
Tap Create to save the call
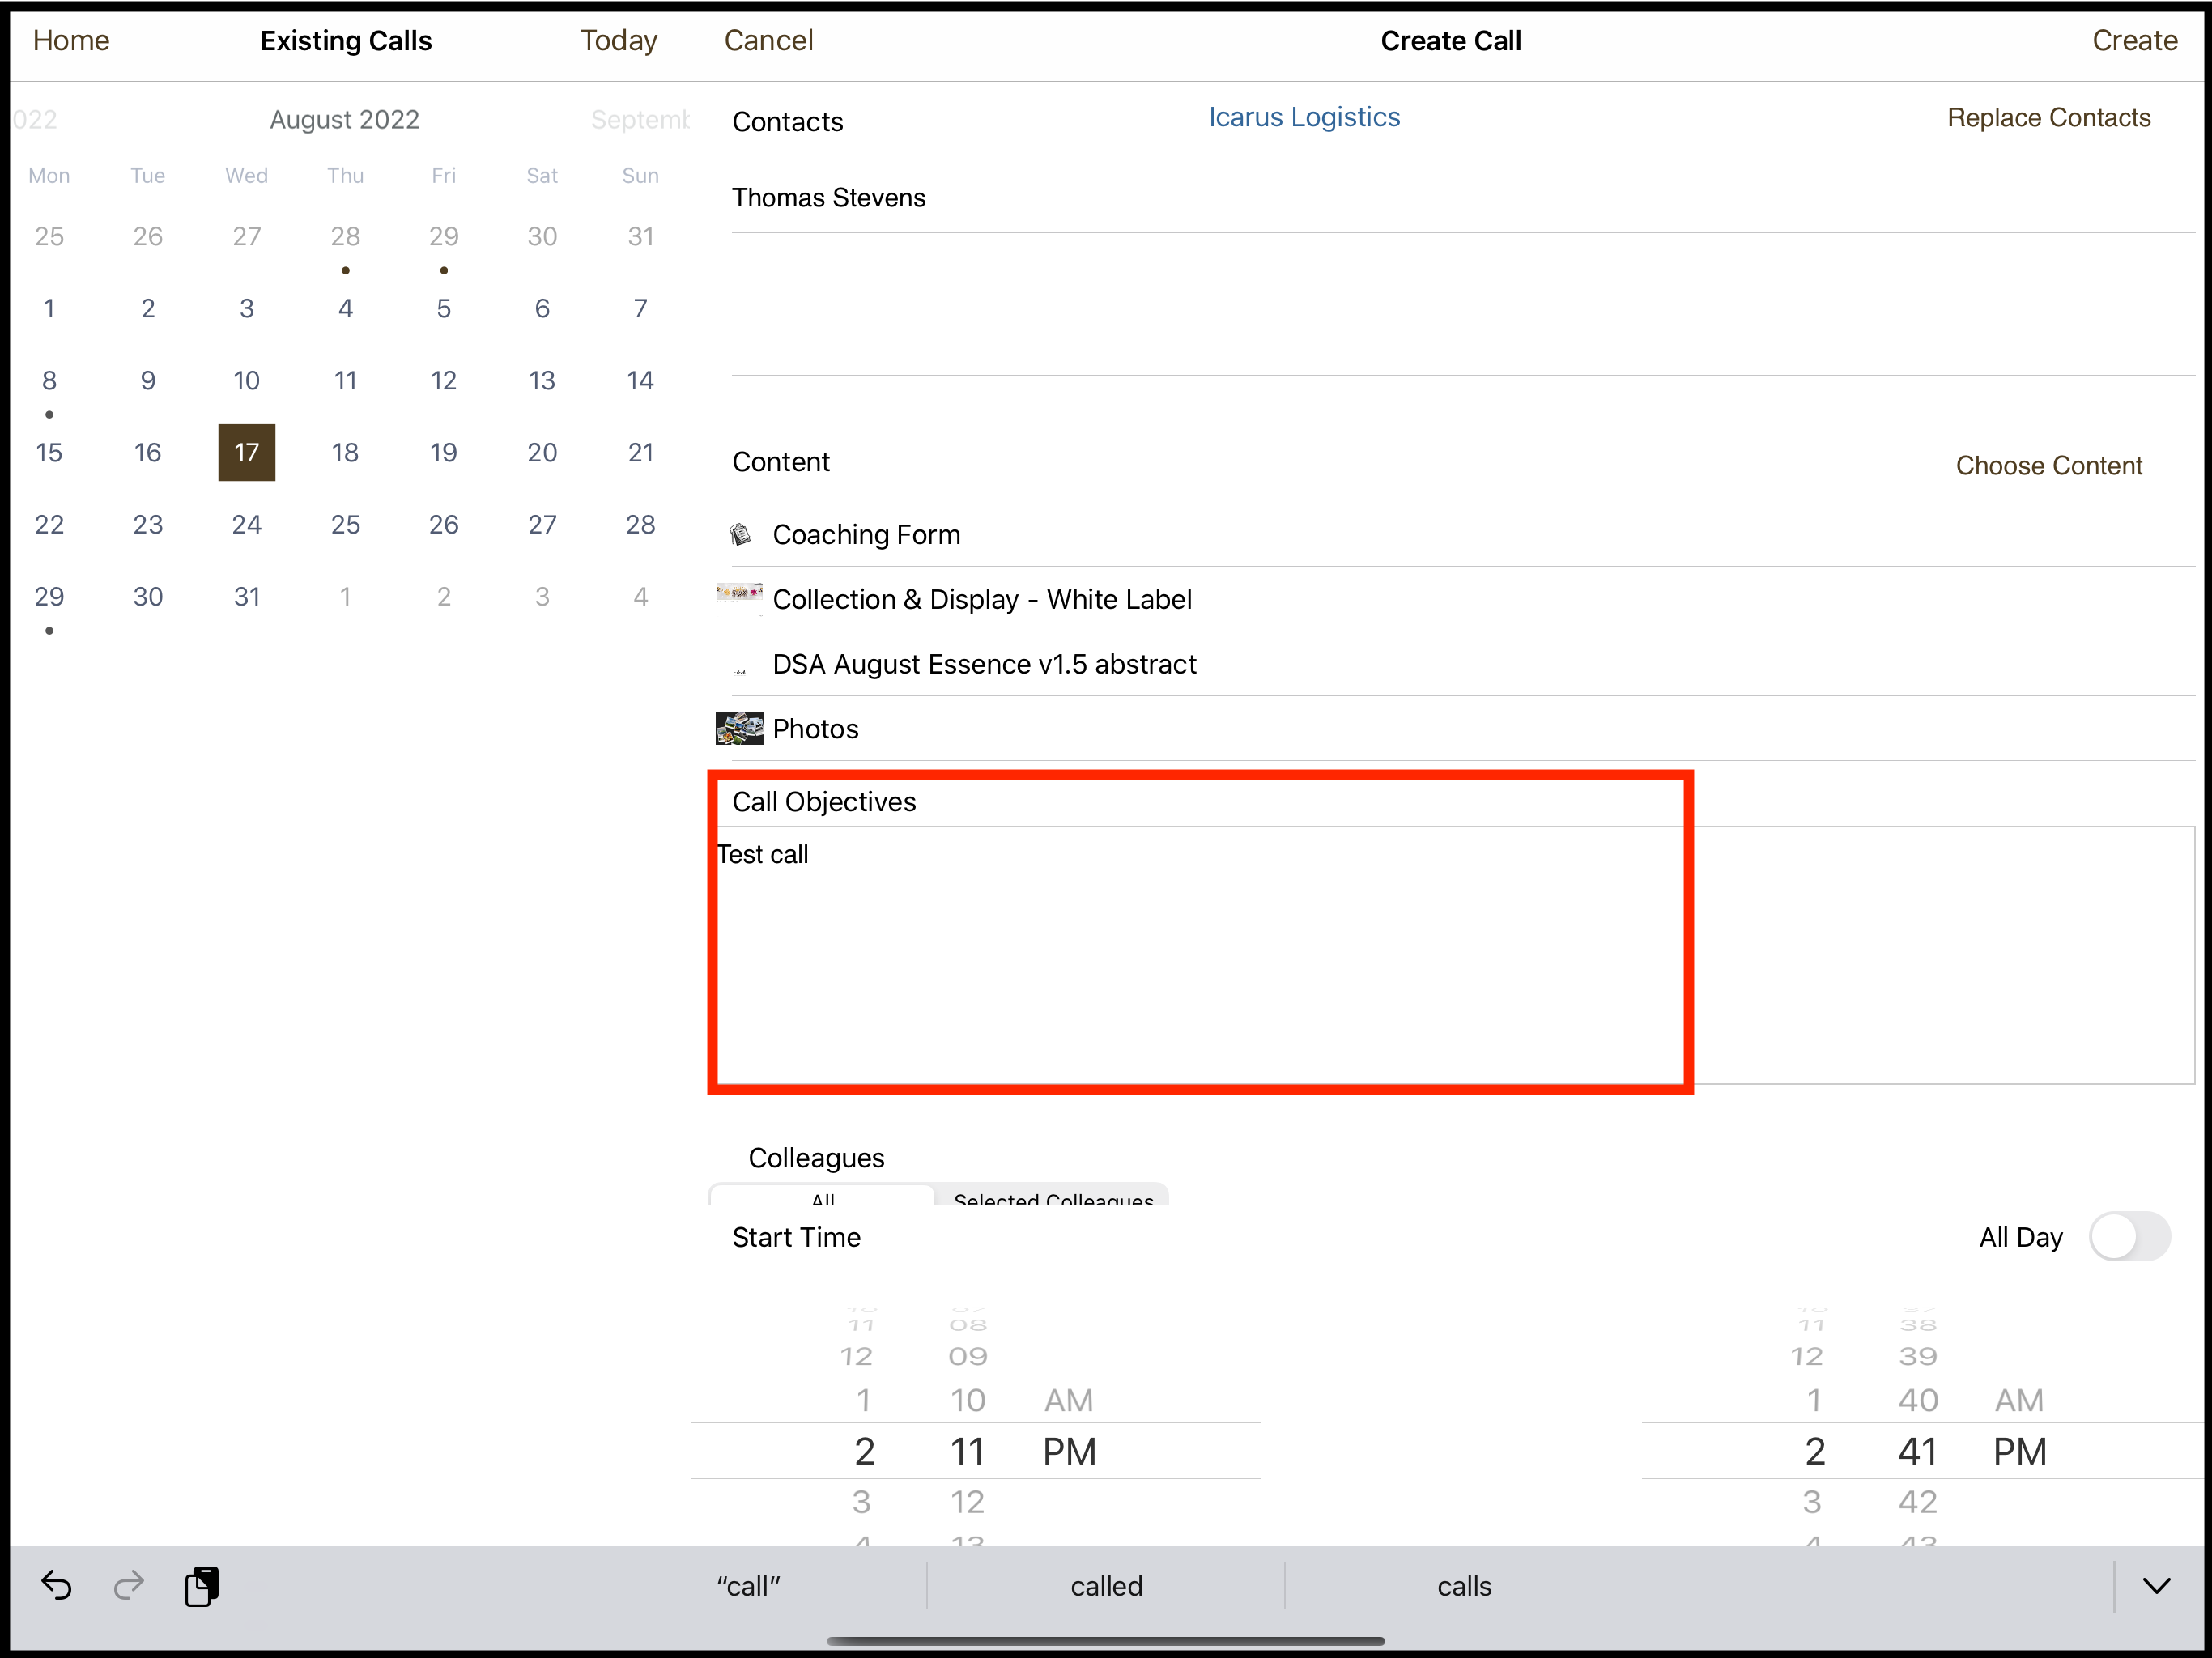click(x=2135, y=40)
